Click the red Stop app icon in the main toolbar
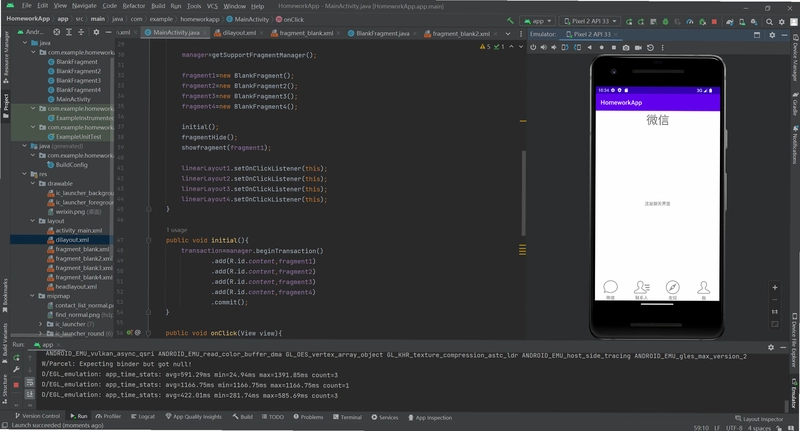 pos(714,21)
